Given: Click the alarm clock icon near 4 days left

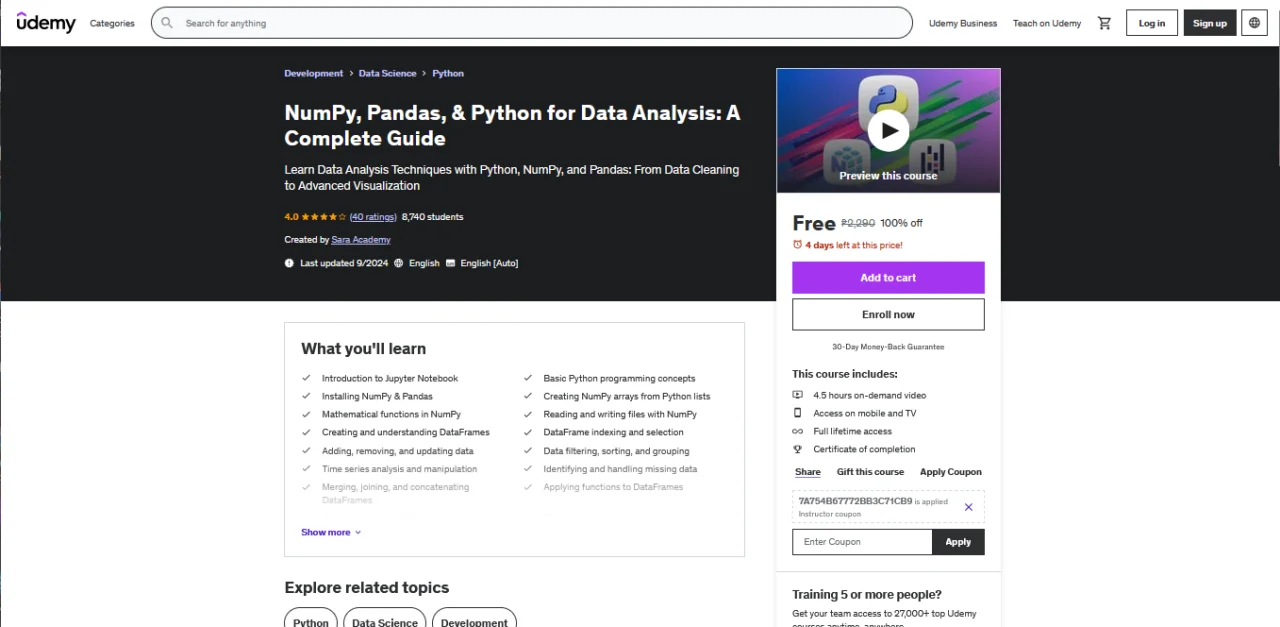Looking at the screenshot, I should coord(797,245).
